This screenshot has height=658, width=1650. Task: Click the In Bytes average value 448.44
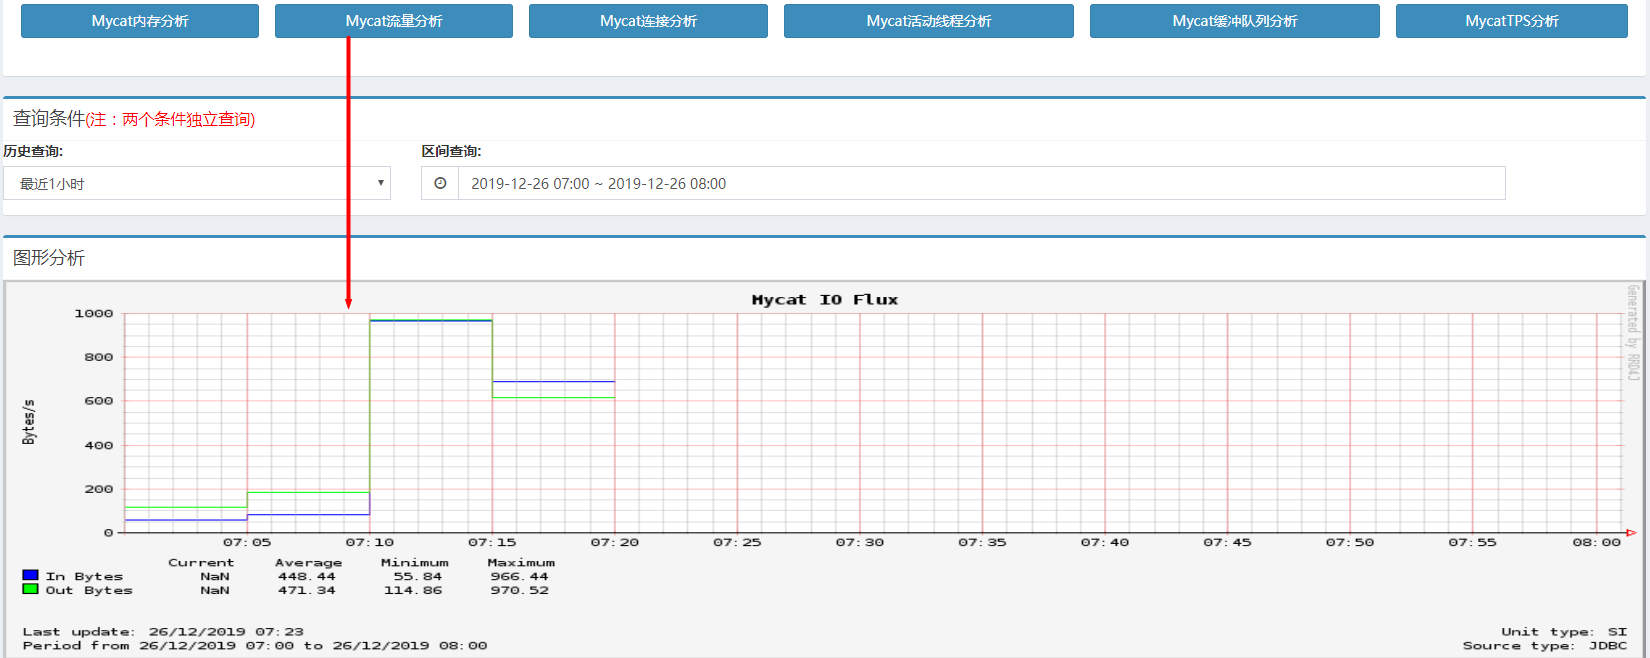click(307, 576)
